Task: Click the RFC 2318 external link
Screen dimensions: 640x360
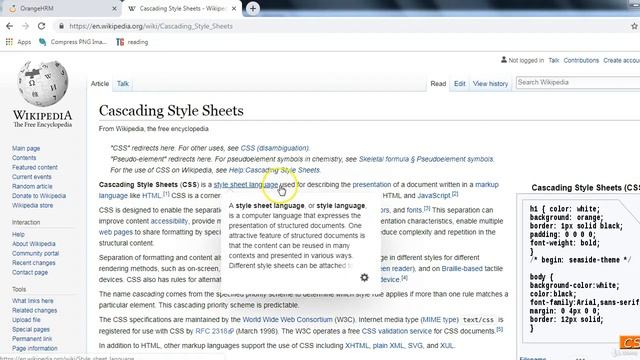Action: (214, 331)
